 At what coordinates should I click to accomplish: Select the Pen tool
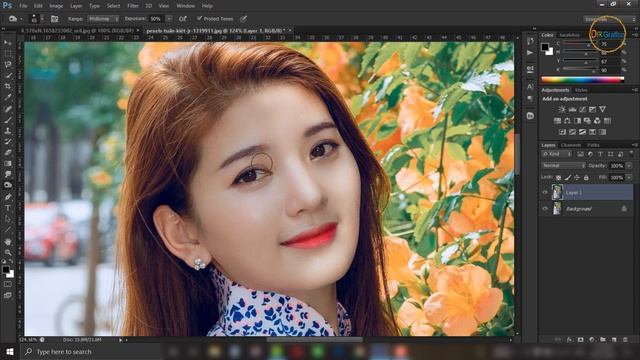[8, 197]
